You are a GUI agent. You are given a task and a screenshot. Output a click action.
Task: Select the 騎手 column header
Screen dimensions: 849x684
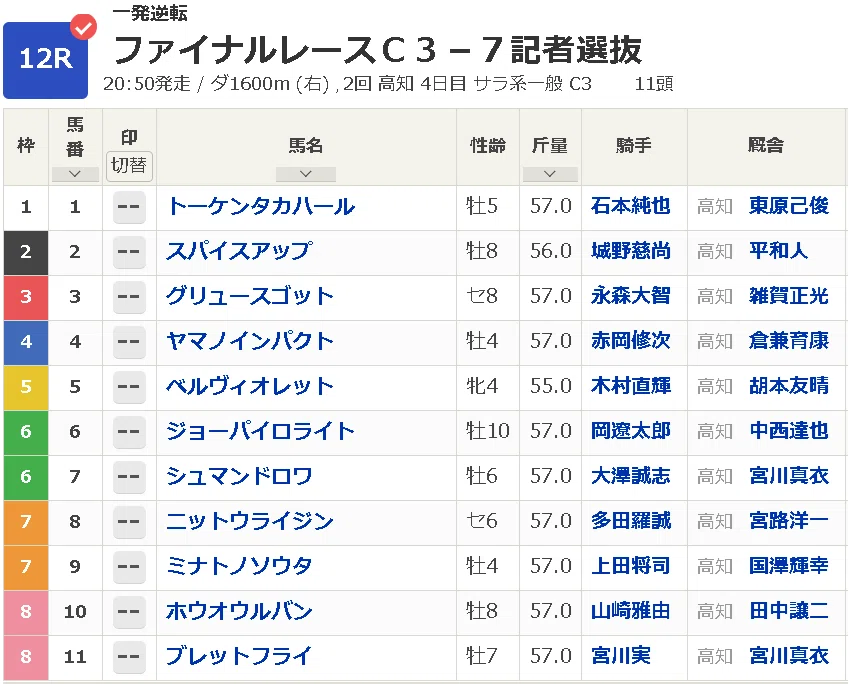pos(634,146)
